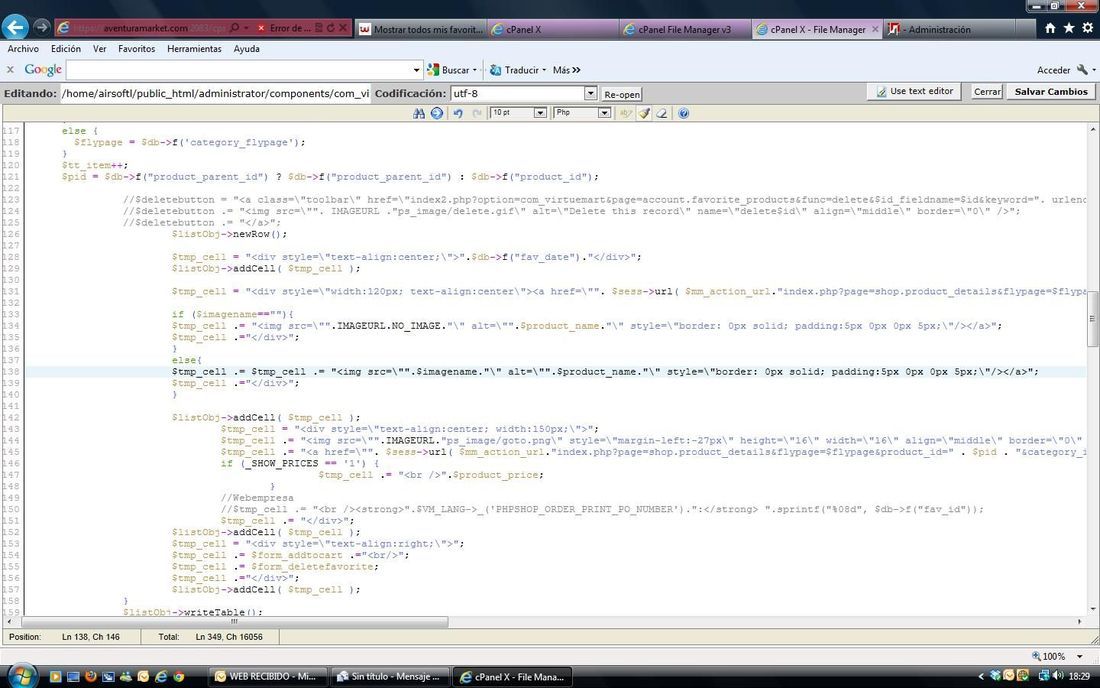The height and width of the screenshot is (688, 1100).
Task: Click the 18:29 taskbar clock
Action: click(x=1079, y=676)
